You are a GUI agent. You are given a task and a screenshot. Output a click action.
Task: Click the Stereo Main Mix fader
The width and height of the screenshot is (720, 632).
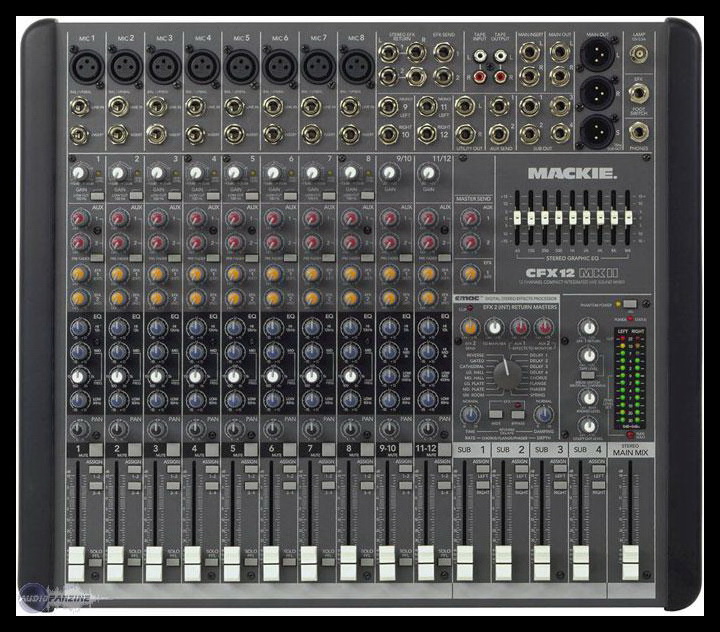click(630, 563)
